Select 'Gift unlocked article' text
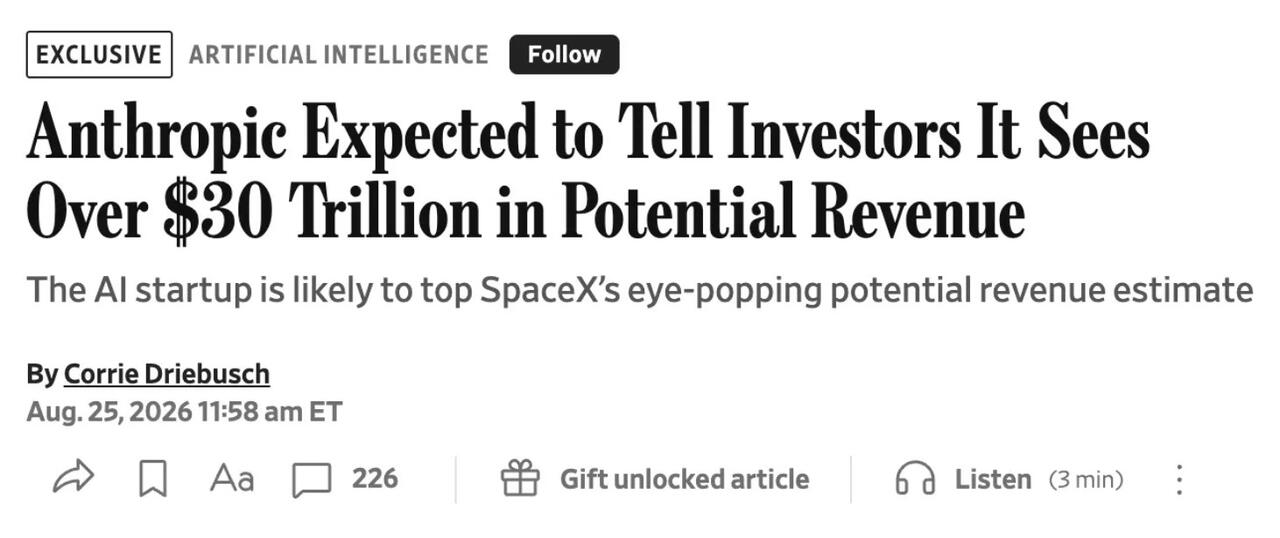 tap(684, 479)
